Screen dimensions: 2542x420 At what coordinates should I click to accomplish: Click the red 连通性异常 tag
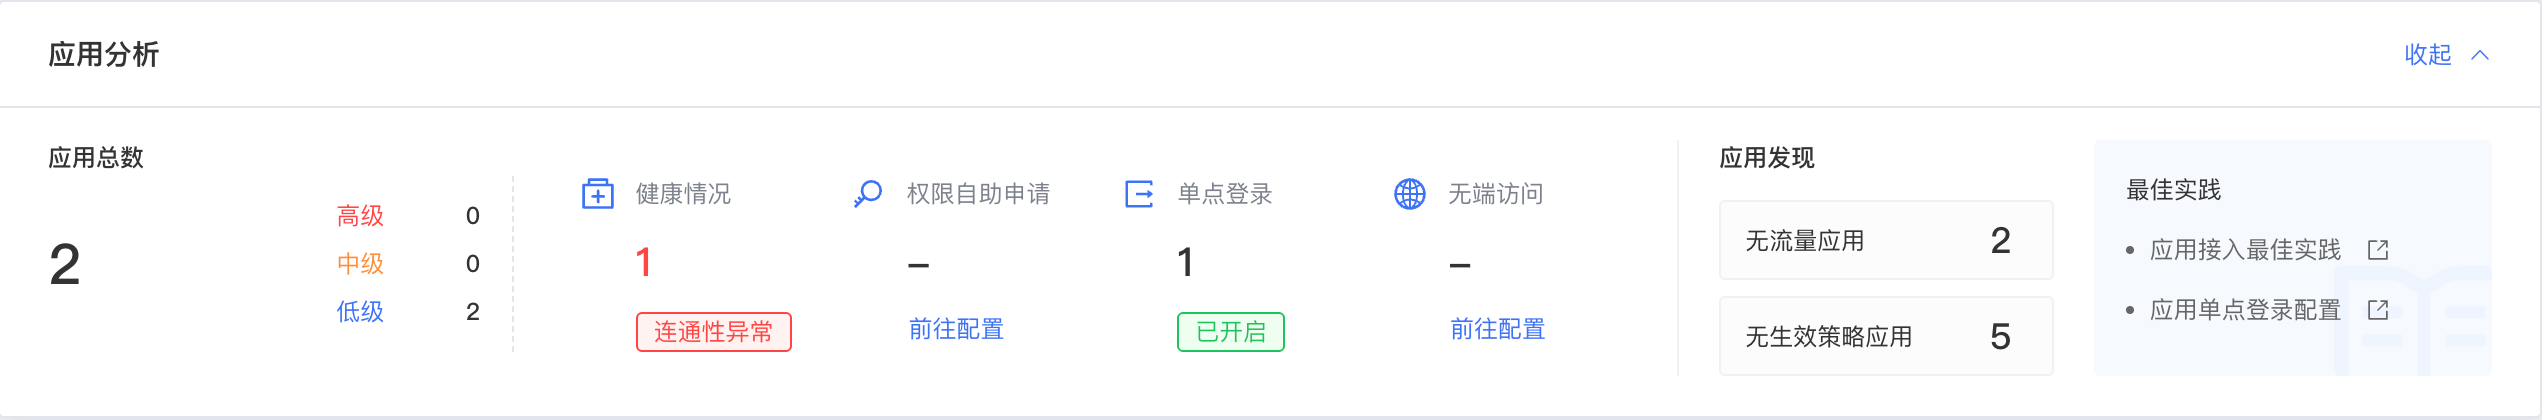click(713, 332)
